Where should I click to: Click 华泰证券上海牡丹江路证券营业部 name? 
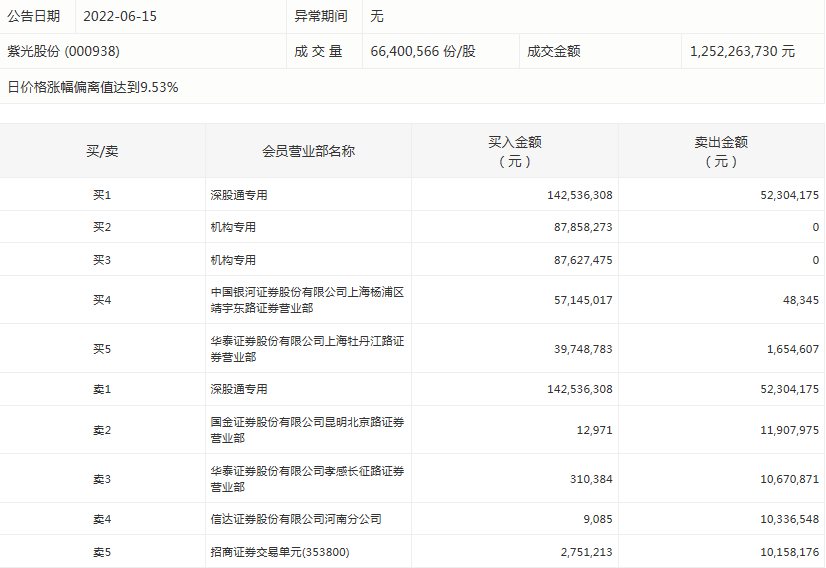pos(307,349)
